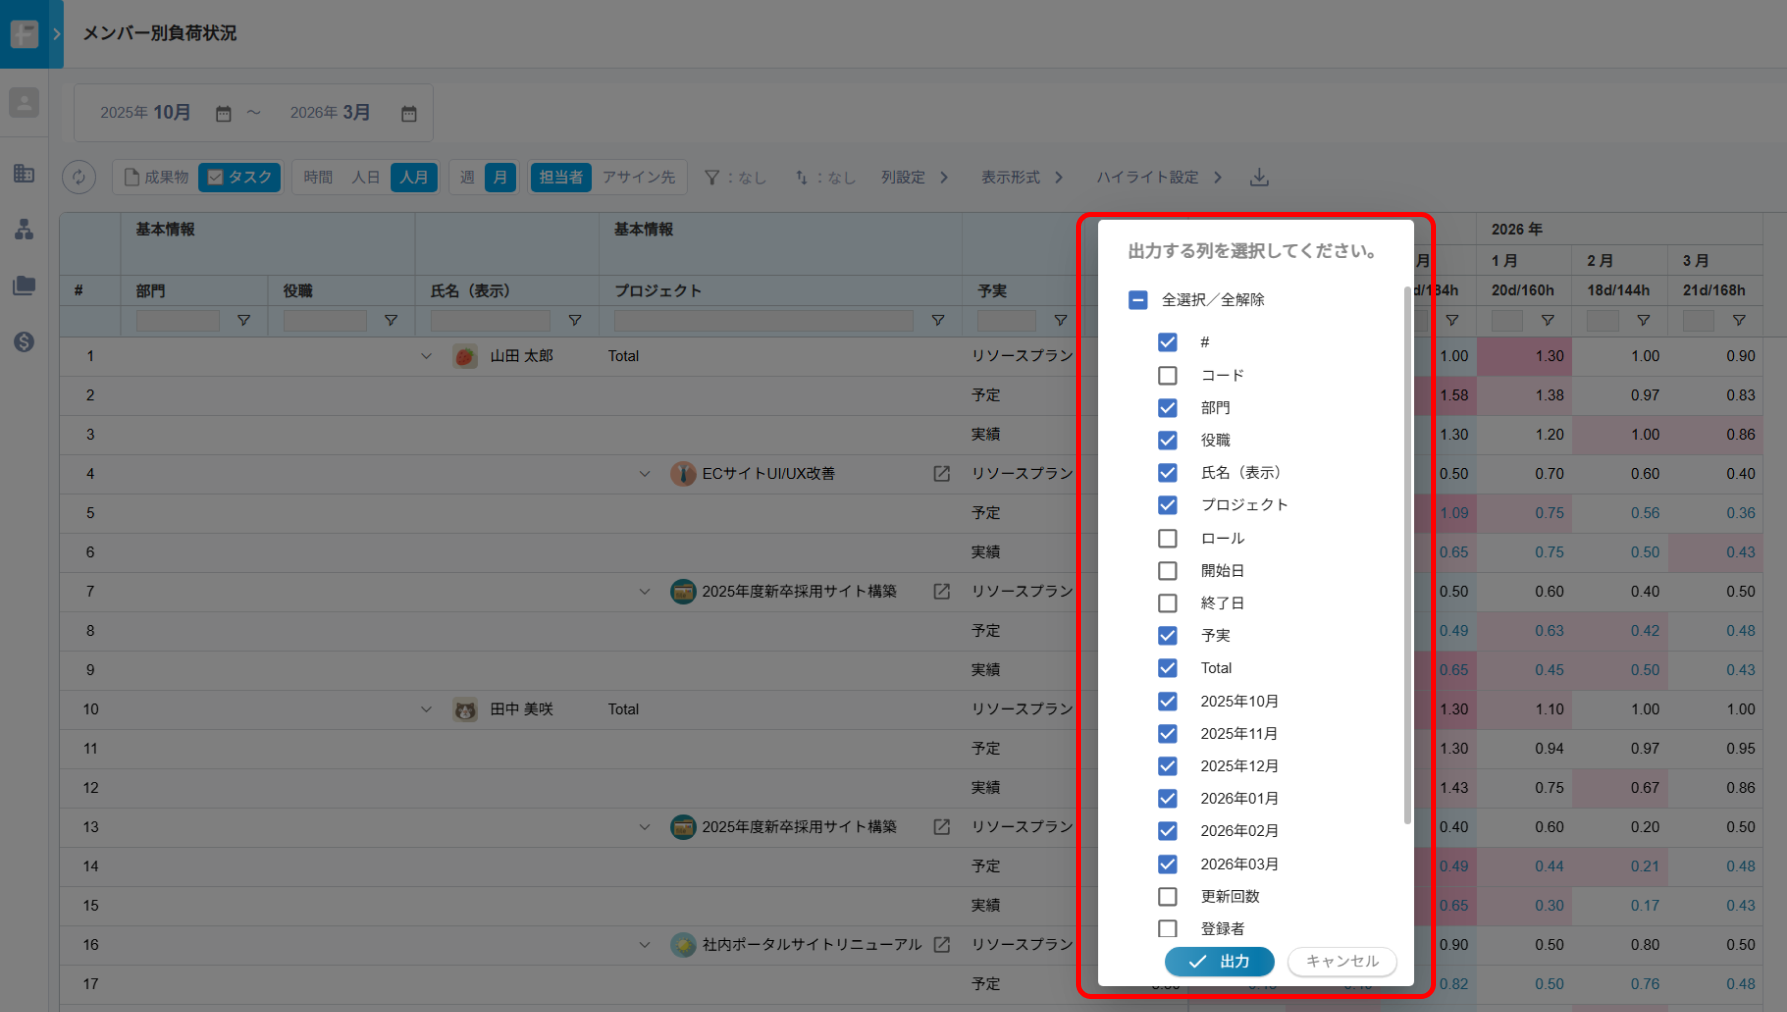Click the 部門 column filter text field
1787x1012 pixels.
178,321
